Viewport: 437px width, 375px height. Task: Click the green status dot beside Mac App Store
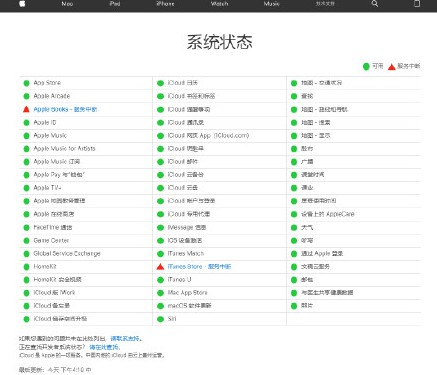pyautogui.click(x=160, y=293)
